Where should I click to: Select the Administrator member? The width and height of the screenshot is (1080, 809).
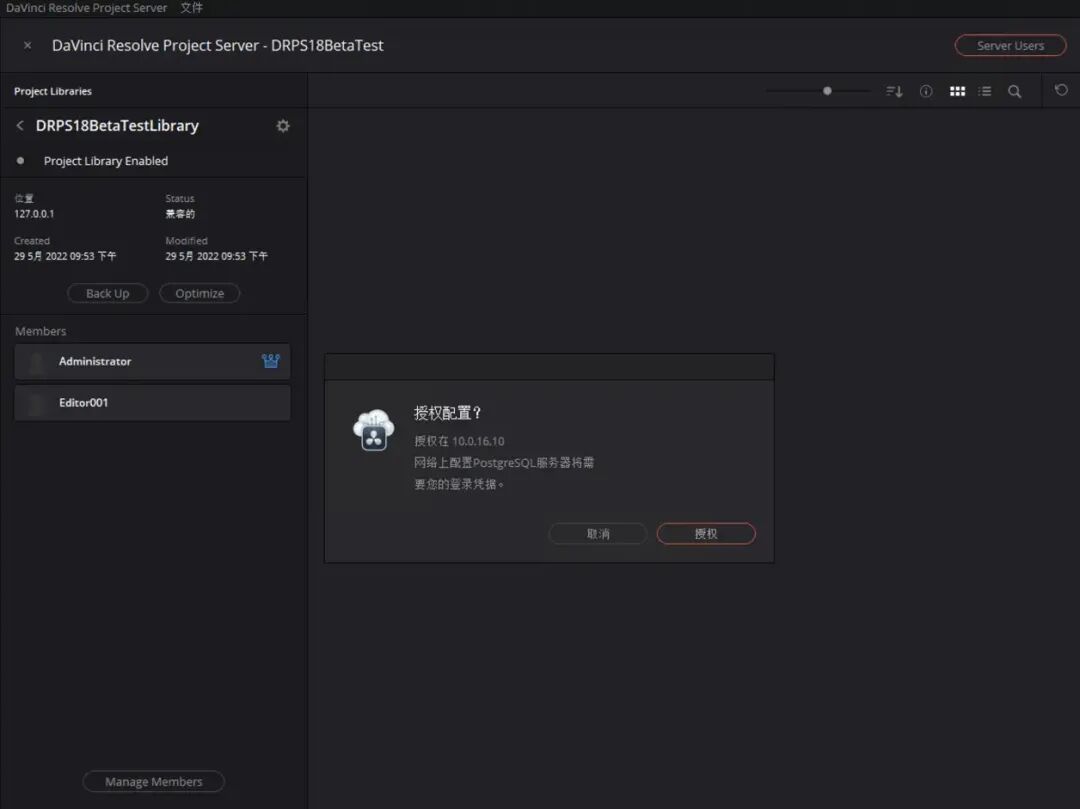(x=152, y=361)
